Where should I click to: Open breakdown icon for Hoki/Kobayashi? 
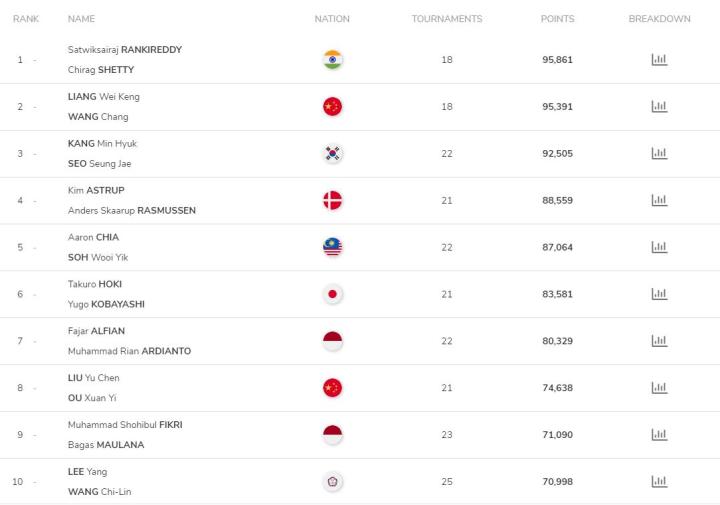(659, 294)
